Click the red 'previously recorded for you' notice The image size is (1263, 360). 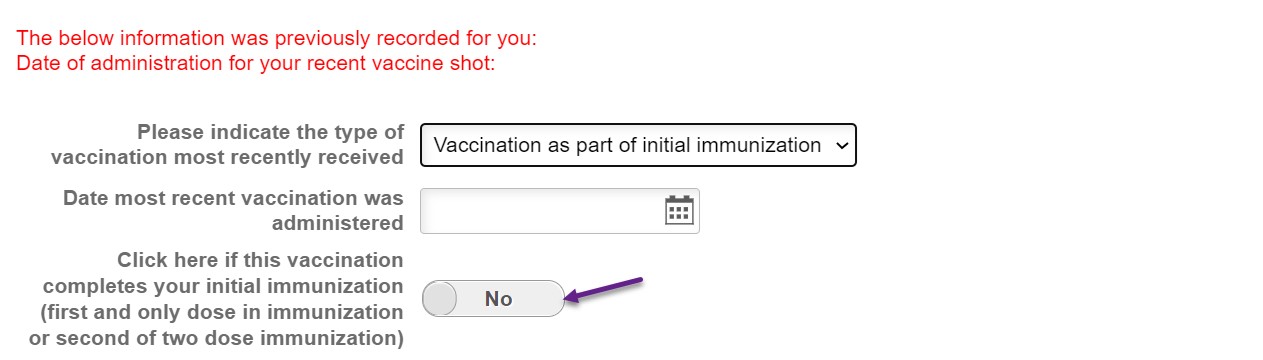(x=277, y=39)
